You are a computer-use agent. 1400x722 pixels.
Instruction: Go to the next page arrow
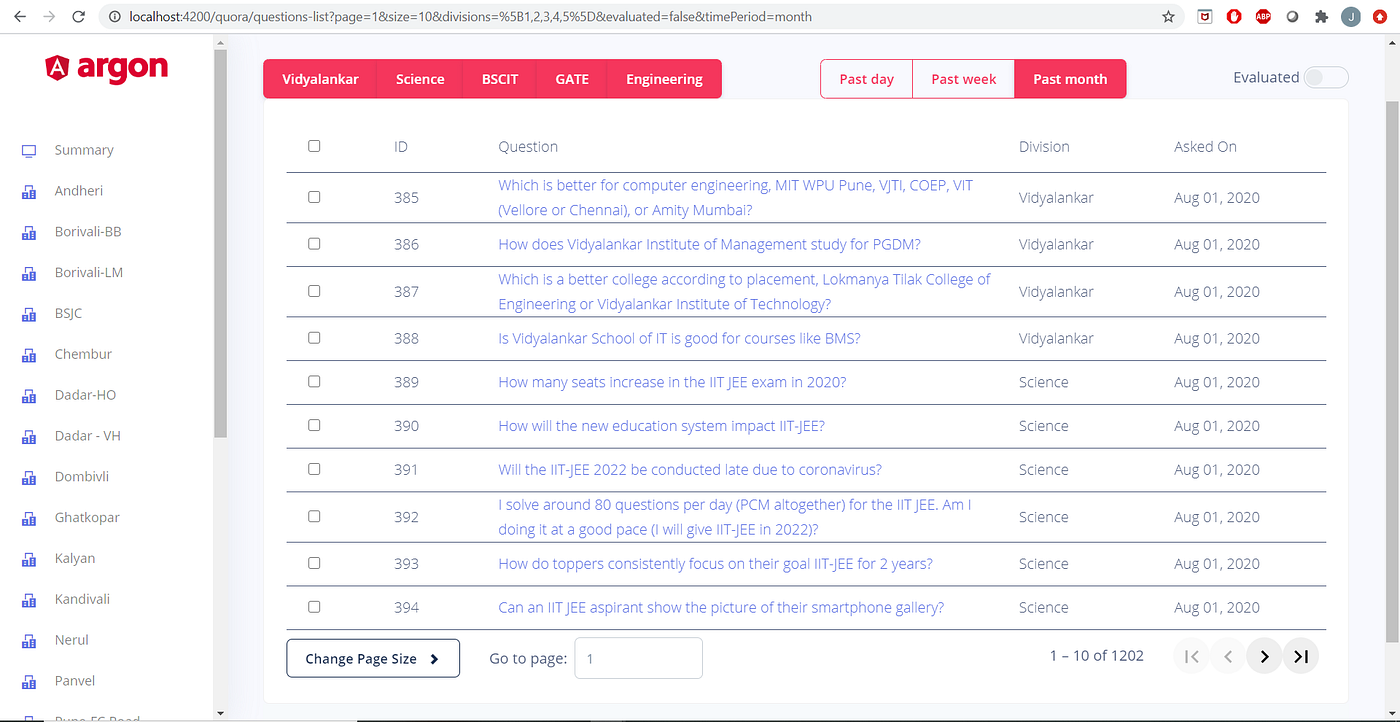coord(1264,656)
